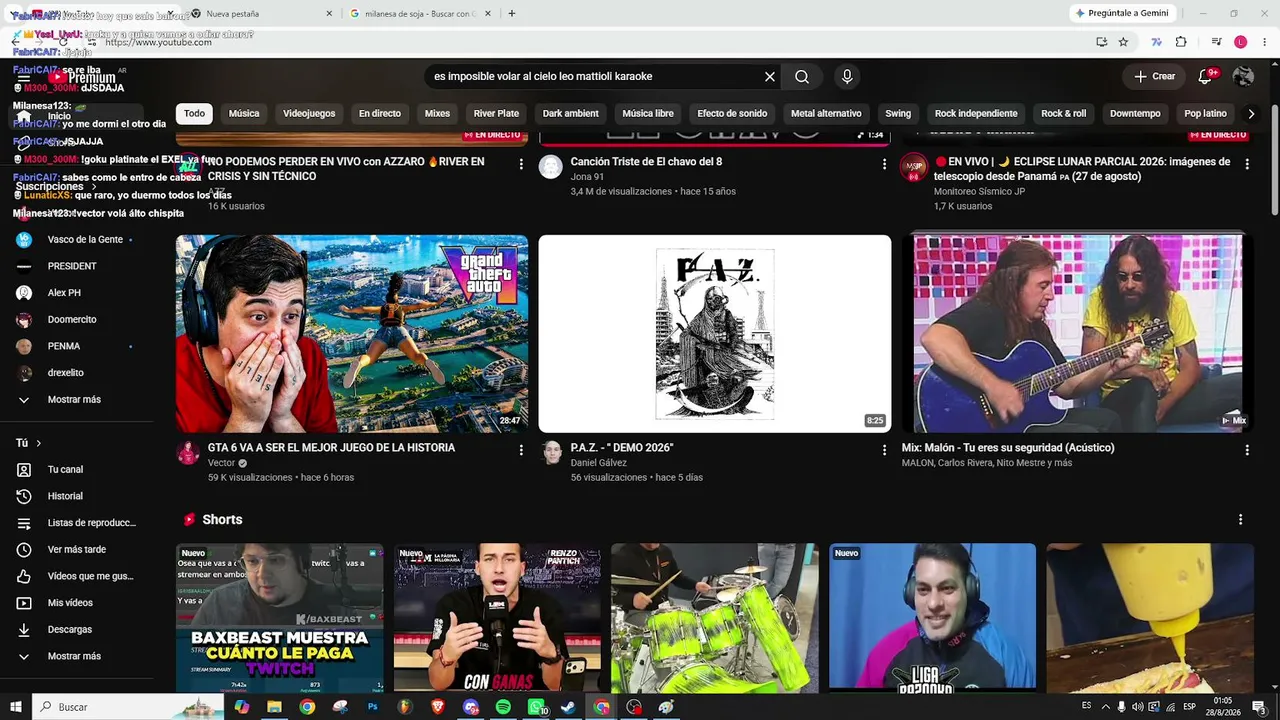Open the Shorts section options menu
Image resolution: width=1280 pixels, height=720 pixels.
1240,520
